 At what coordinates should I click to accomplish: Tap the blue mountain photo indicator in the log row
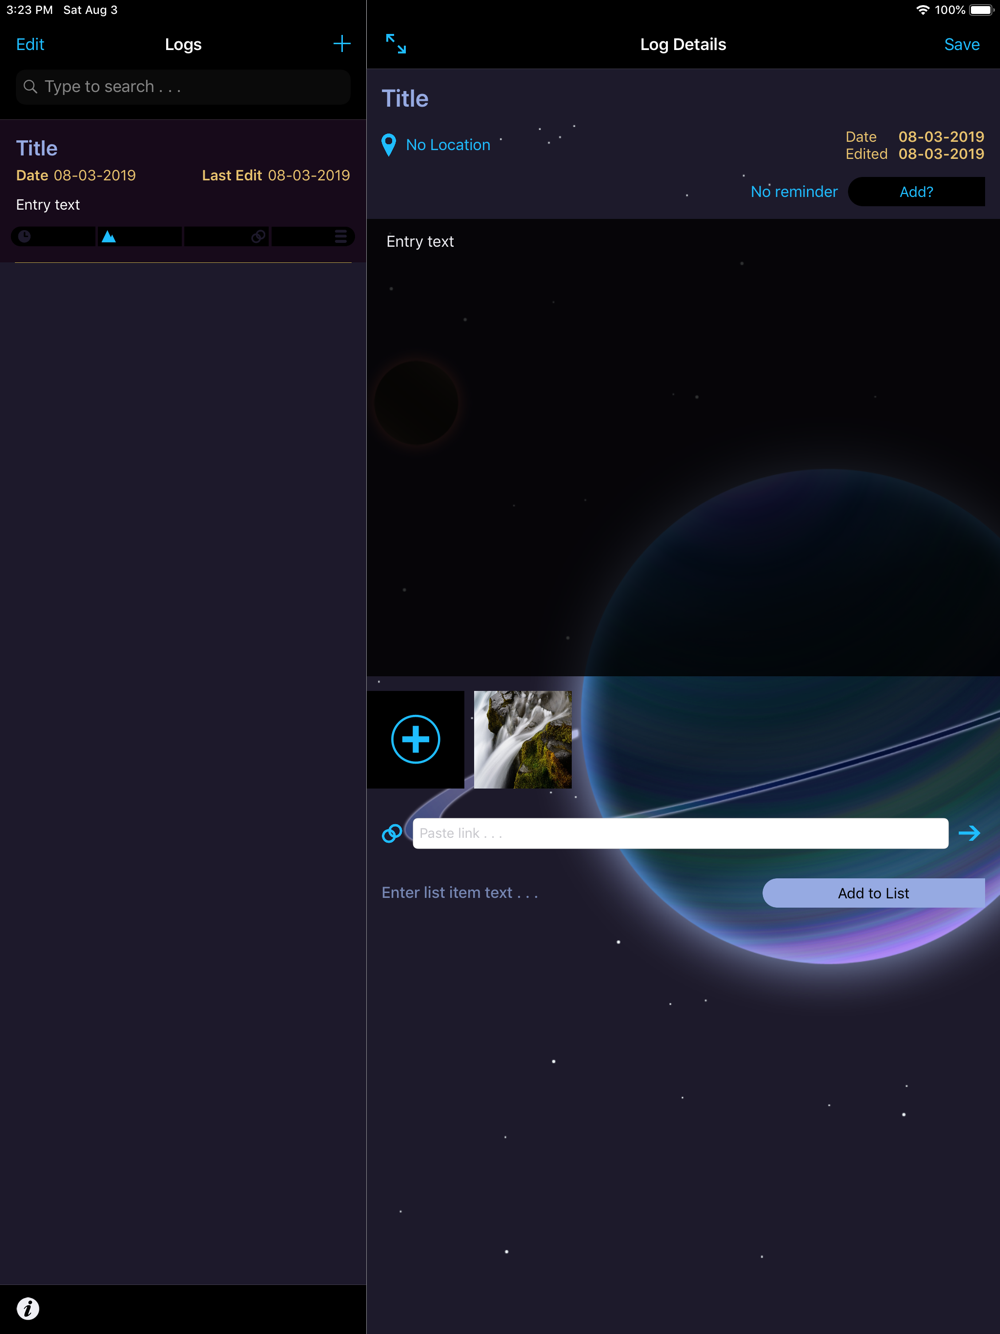point(109,237)
